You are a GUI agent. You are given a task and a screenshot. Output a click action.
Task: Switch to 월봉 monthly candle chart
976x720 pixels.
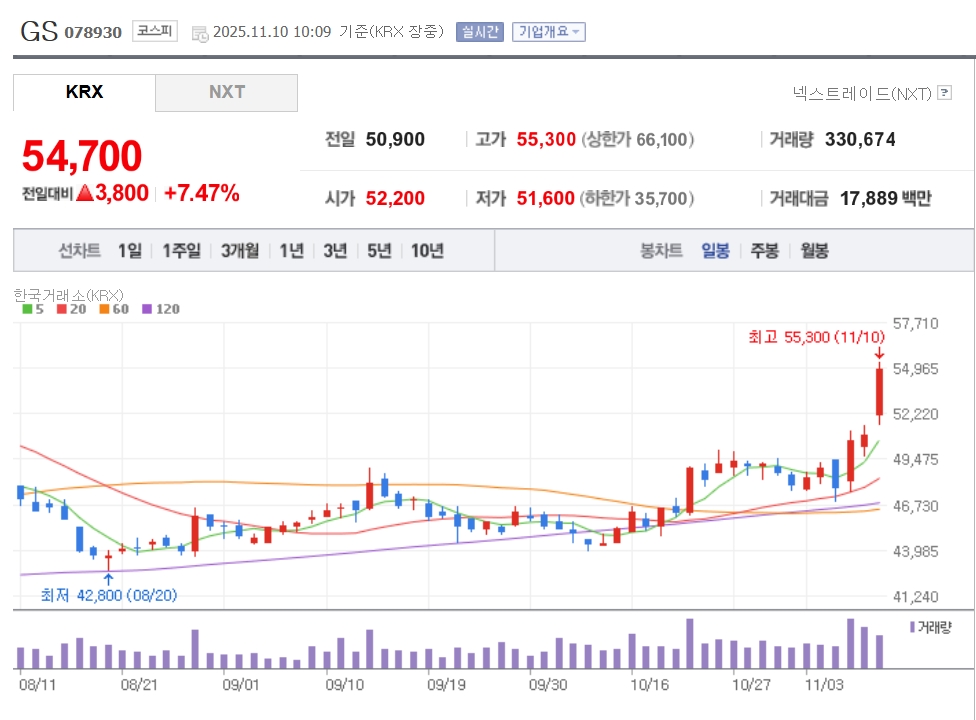814,250
